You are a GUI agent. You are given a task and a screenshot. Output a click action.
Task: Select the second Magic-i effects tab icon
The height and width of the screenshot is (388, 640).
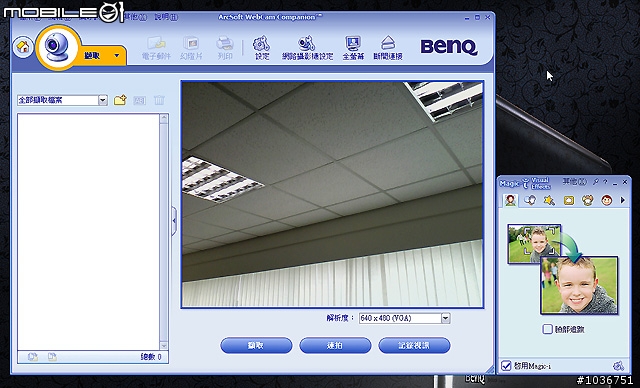pos(530,200)
